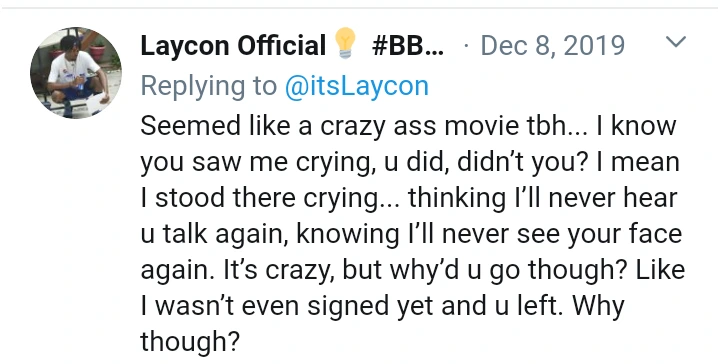This screenshot has height=364, width=720.
Task: Open the Dec 8, 2019 timestamp link
Action: [553, 45]
